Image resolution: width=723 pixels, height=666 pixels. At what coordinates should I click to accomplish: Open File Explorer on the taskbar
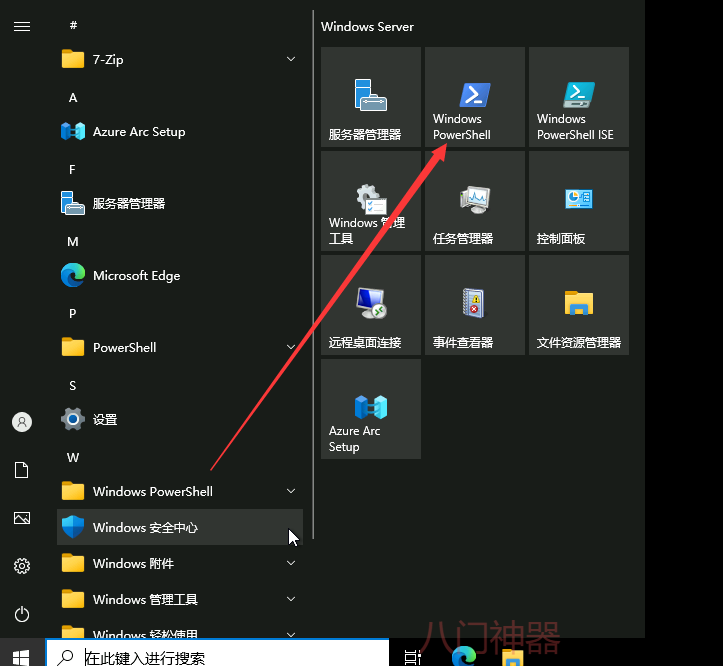(x=512, y=658)
